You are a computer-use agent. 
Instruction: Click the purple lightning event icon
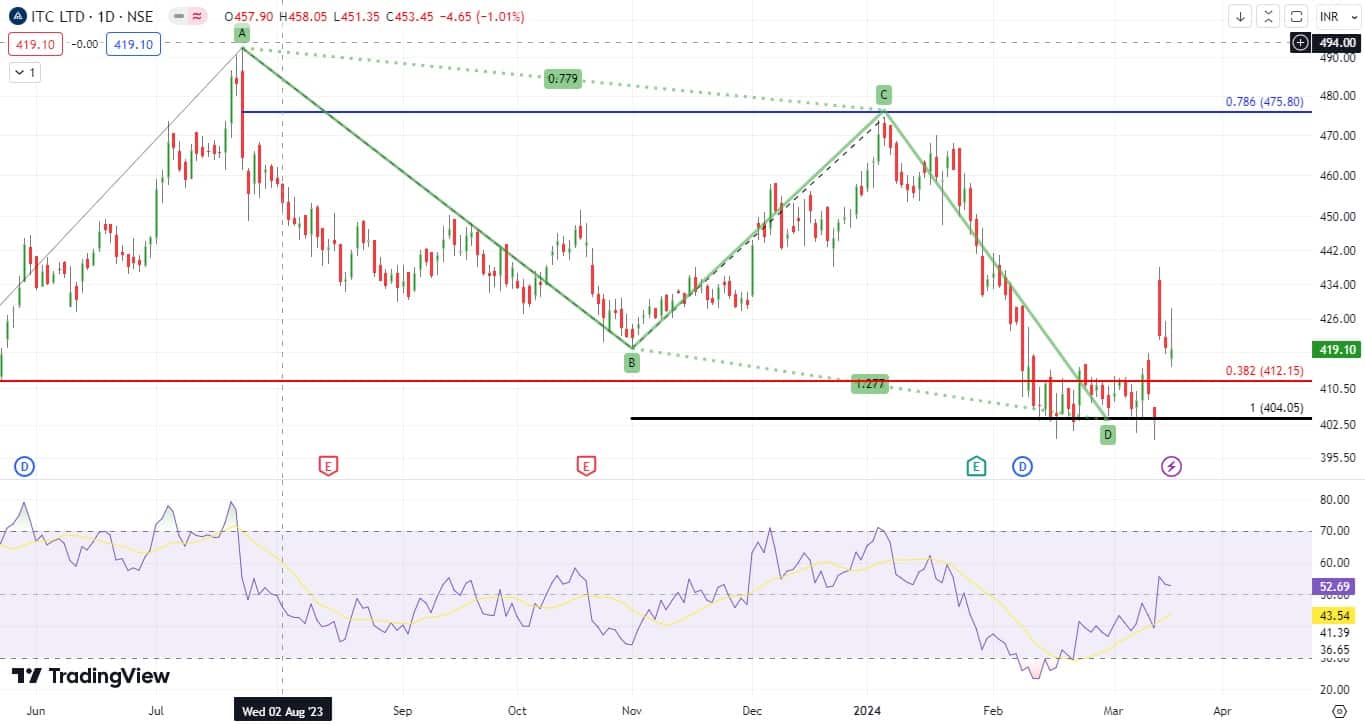click(x=1171, y=466)
